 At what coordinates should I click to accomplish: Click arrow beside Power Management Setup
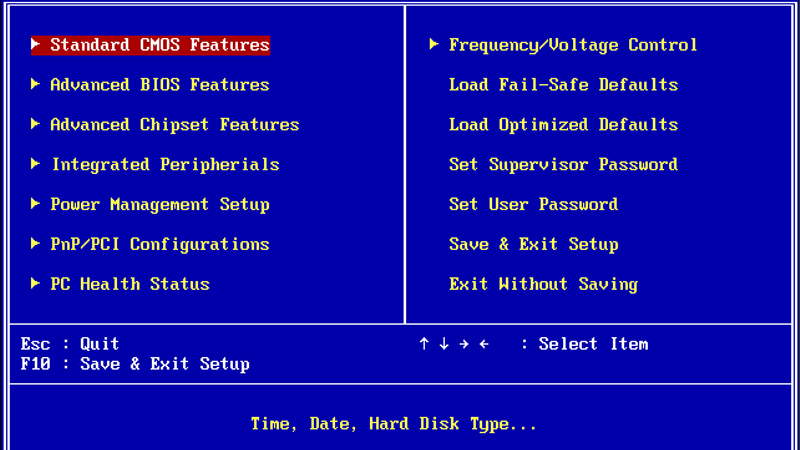click(x=35, y=204)
